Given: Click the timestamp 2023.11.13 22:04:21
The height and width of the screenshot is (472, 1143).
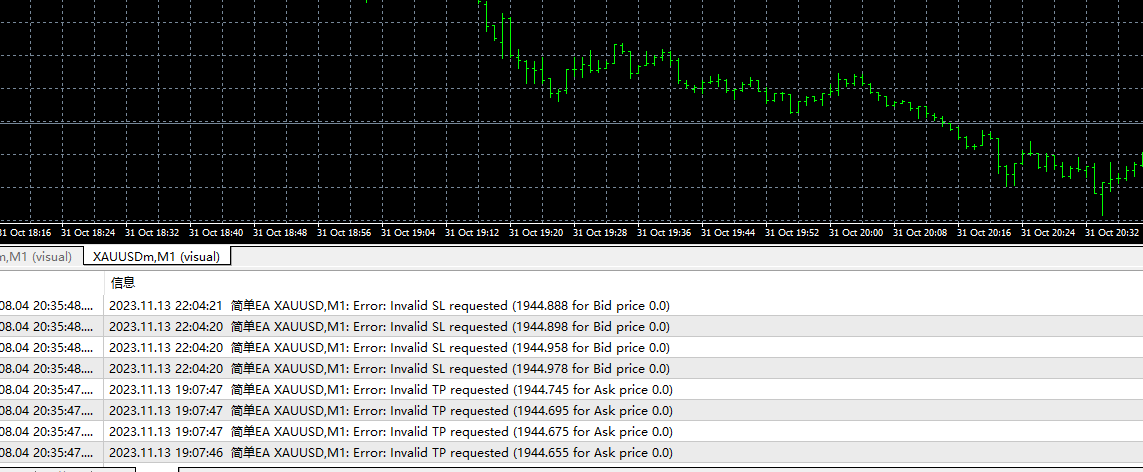Looking at the screenshot, I should coord(166,305).
